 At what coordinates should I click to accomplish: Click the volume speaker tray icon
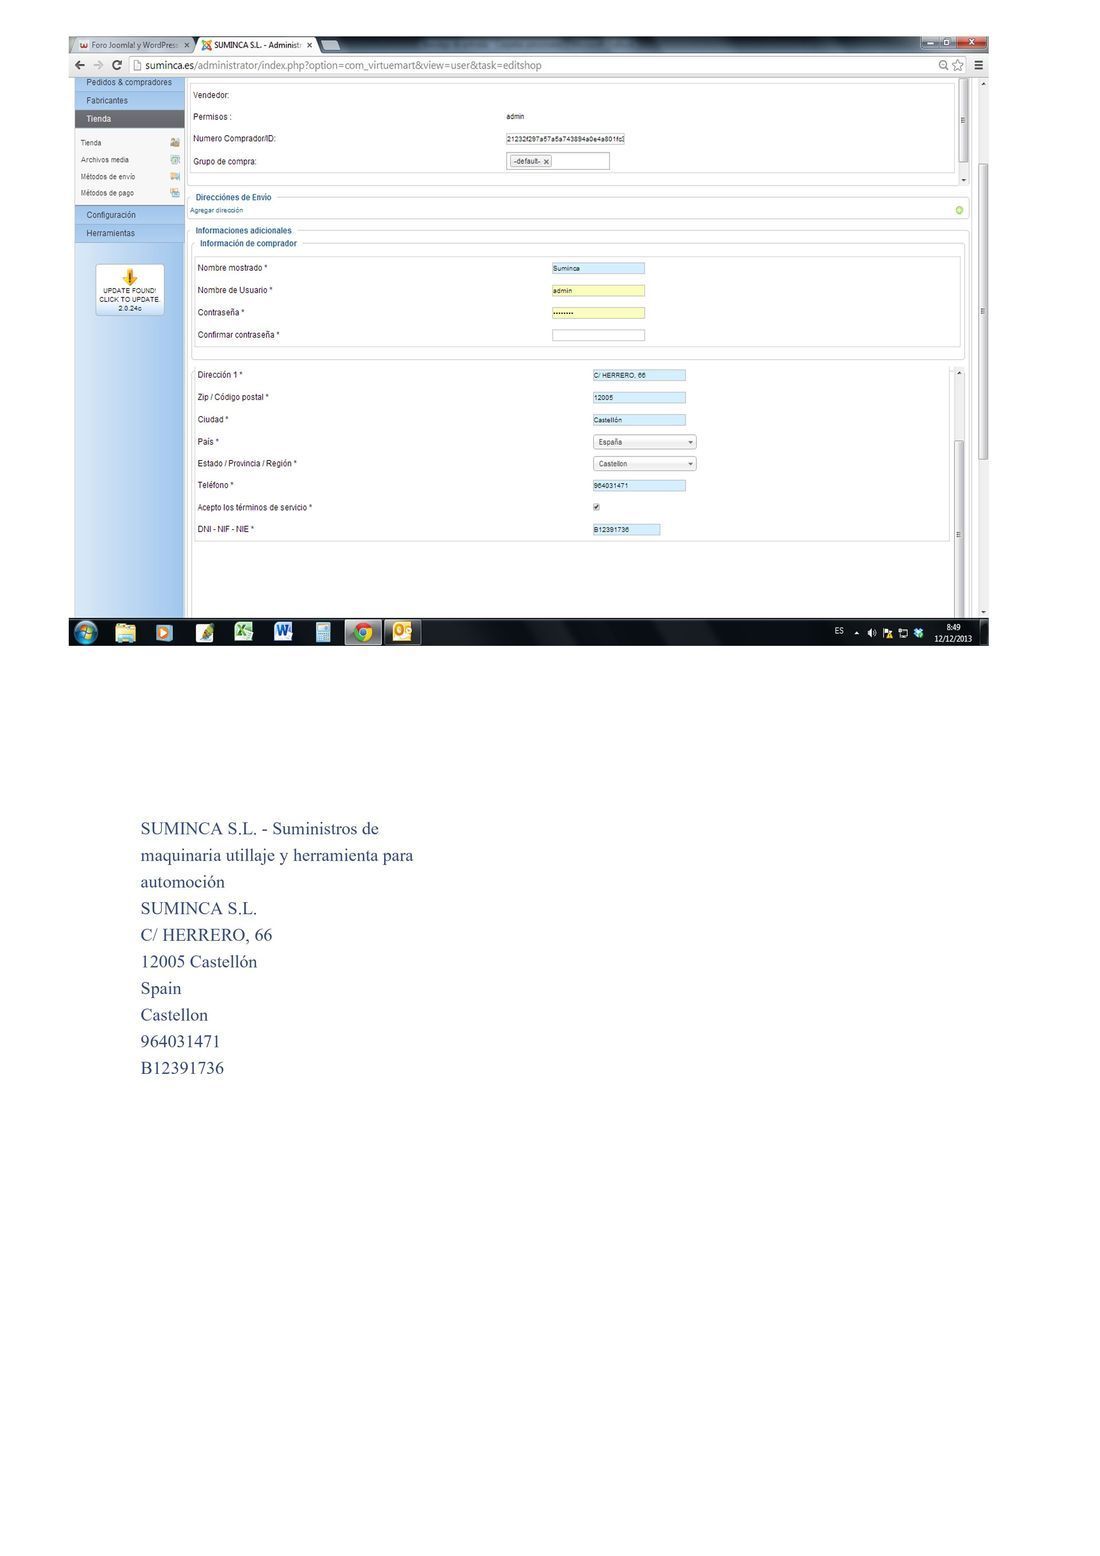[x=872, y=633]
